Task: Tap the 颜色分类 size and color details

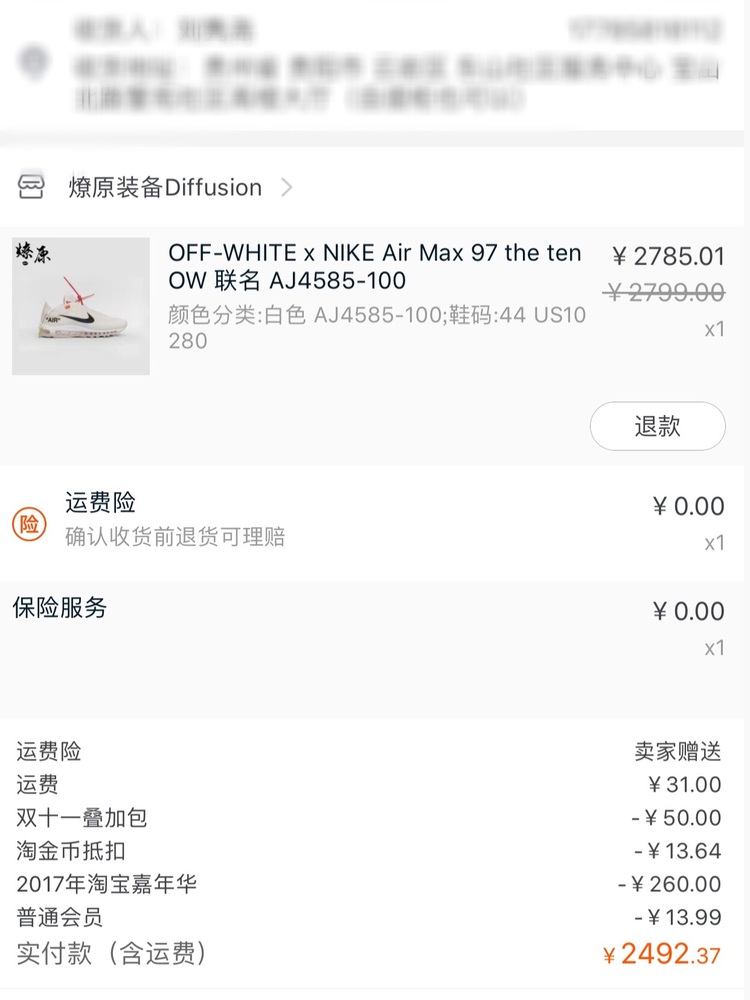Action: point(377,327)
